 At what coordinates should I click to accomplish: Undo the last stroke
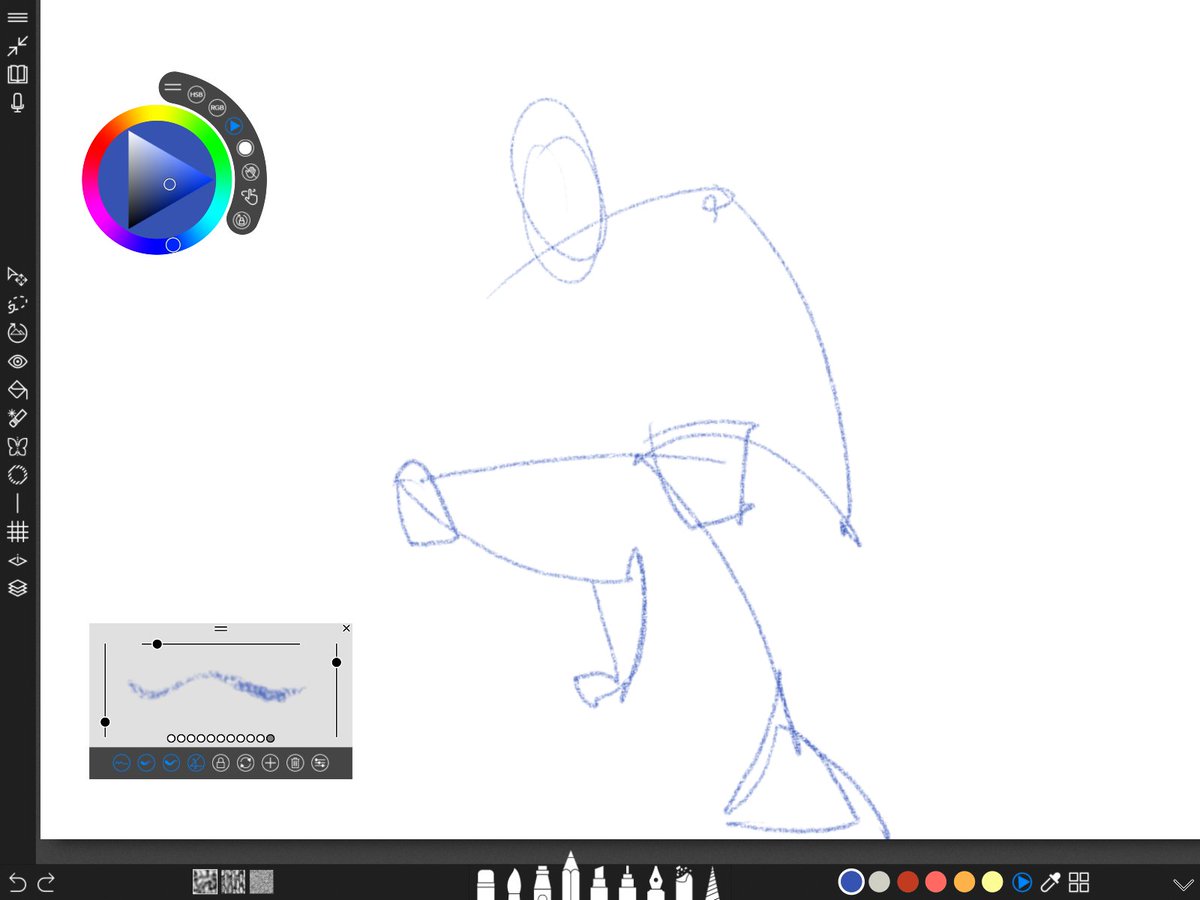(17, 882)
